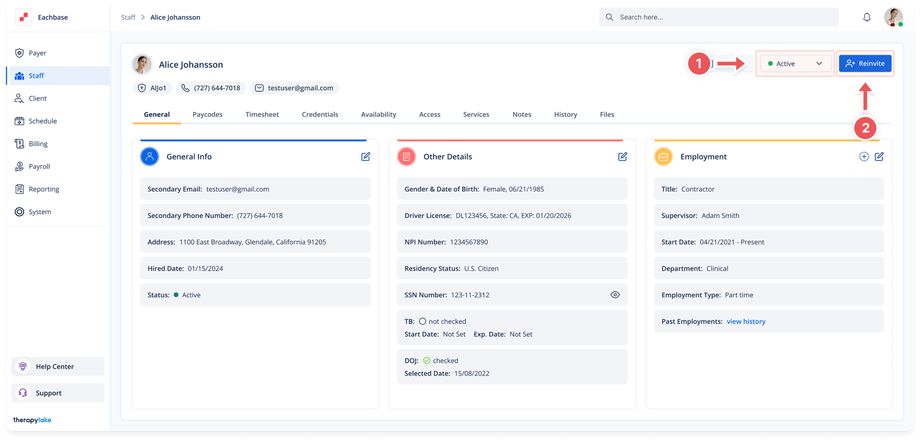The height and width of the screenshot is (441, 920).
Task: Go to Billing in the sidebar
Action: point(38,144)
